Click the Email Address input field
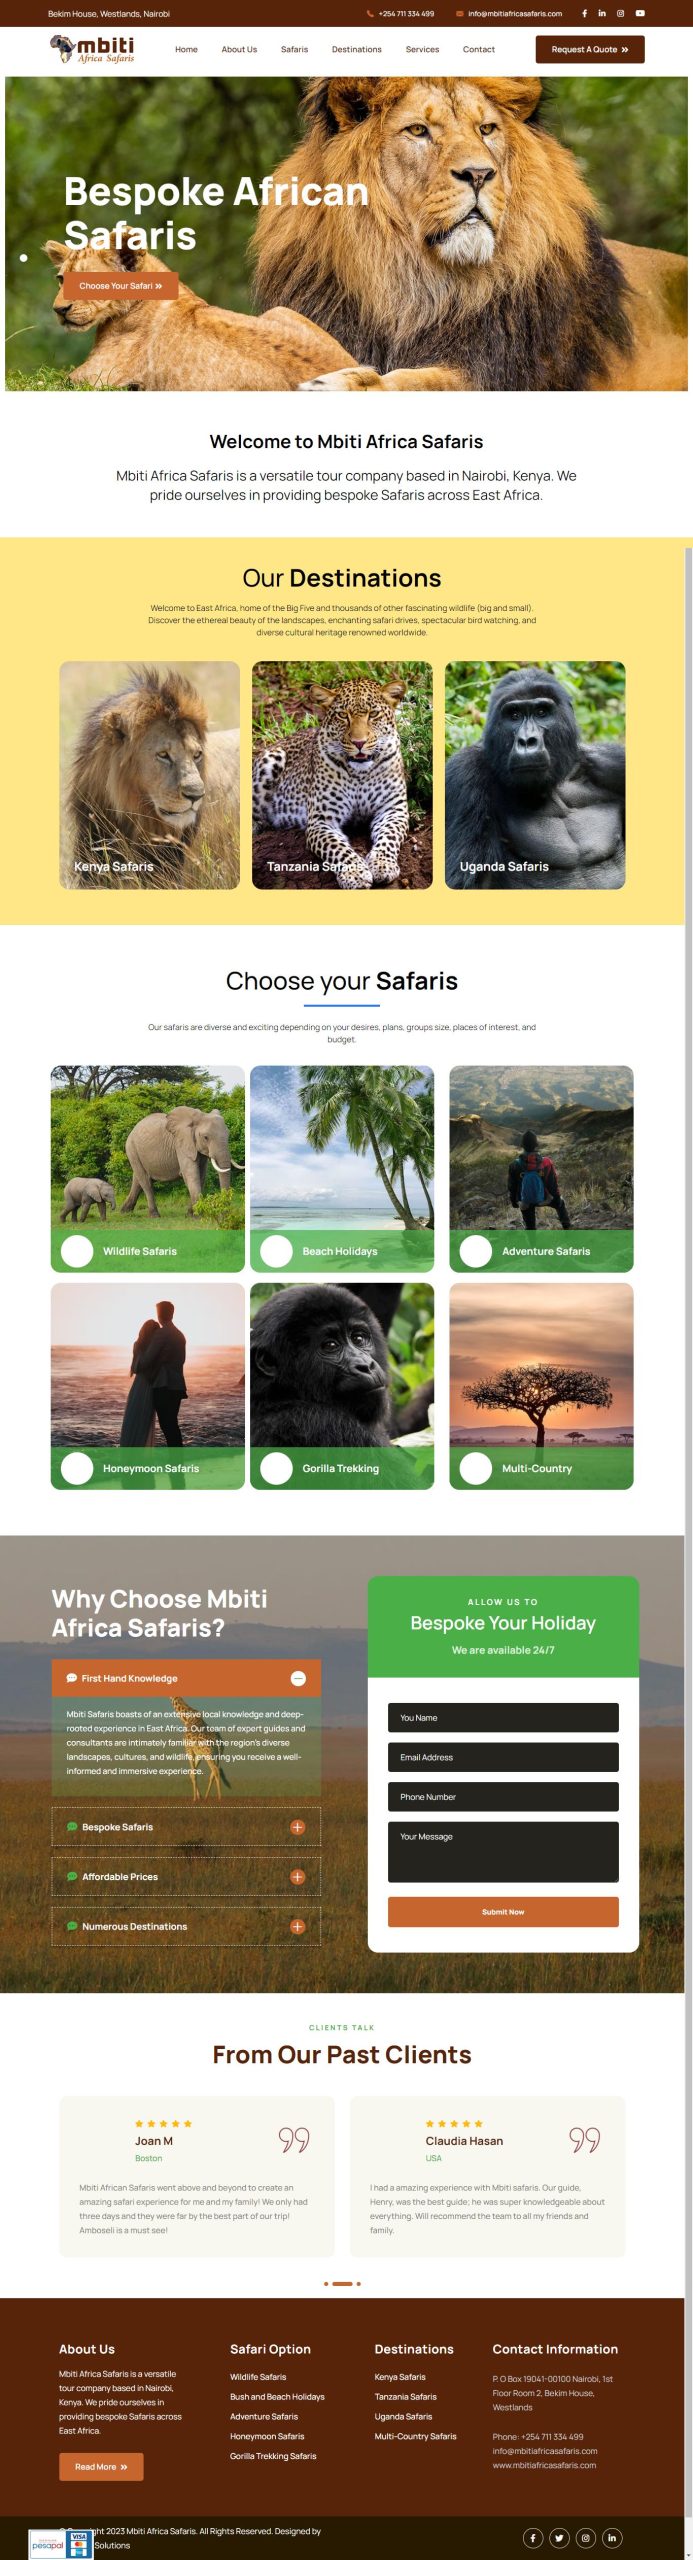Image resolution: width=693 pixels, height=2560 pixels. click(503, 1757)
